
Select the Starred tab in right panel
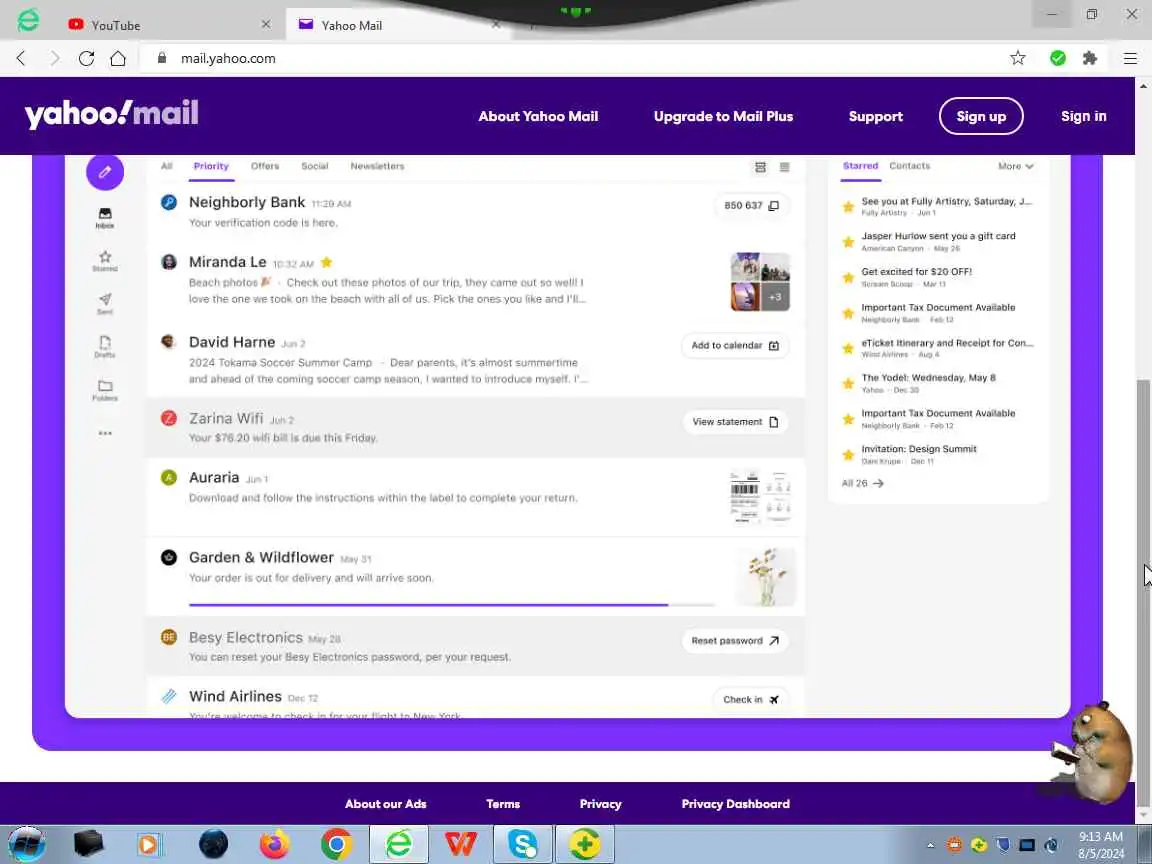pos(860,166)
